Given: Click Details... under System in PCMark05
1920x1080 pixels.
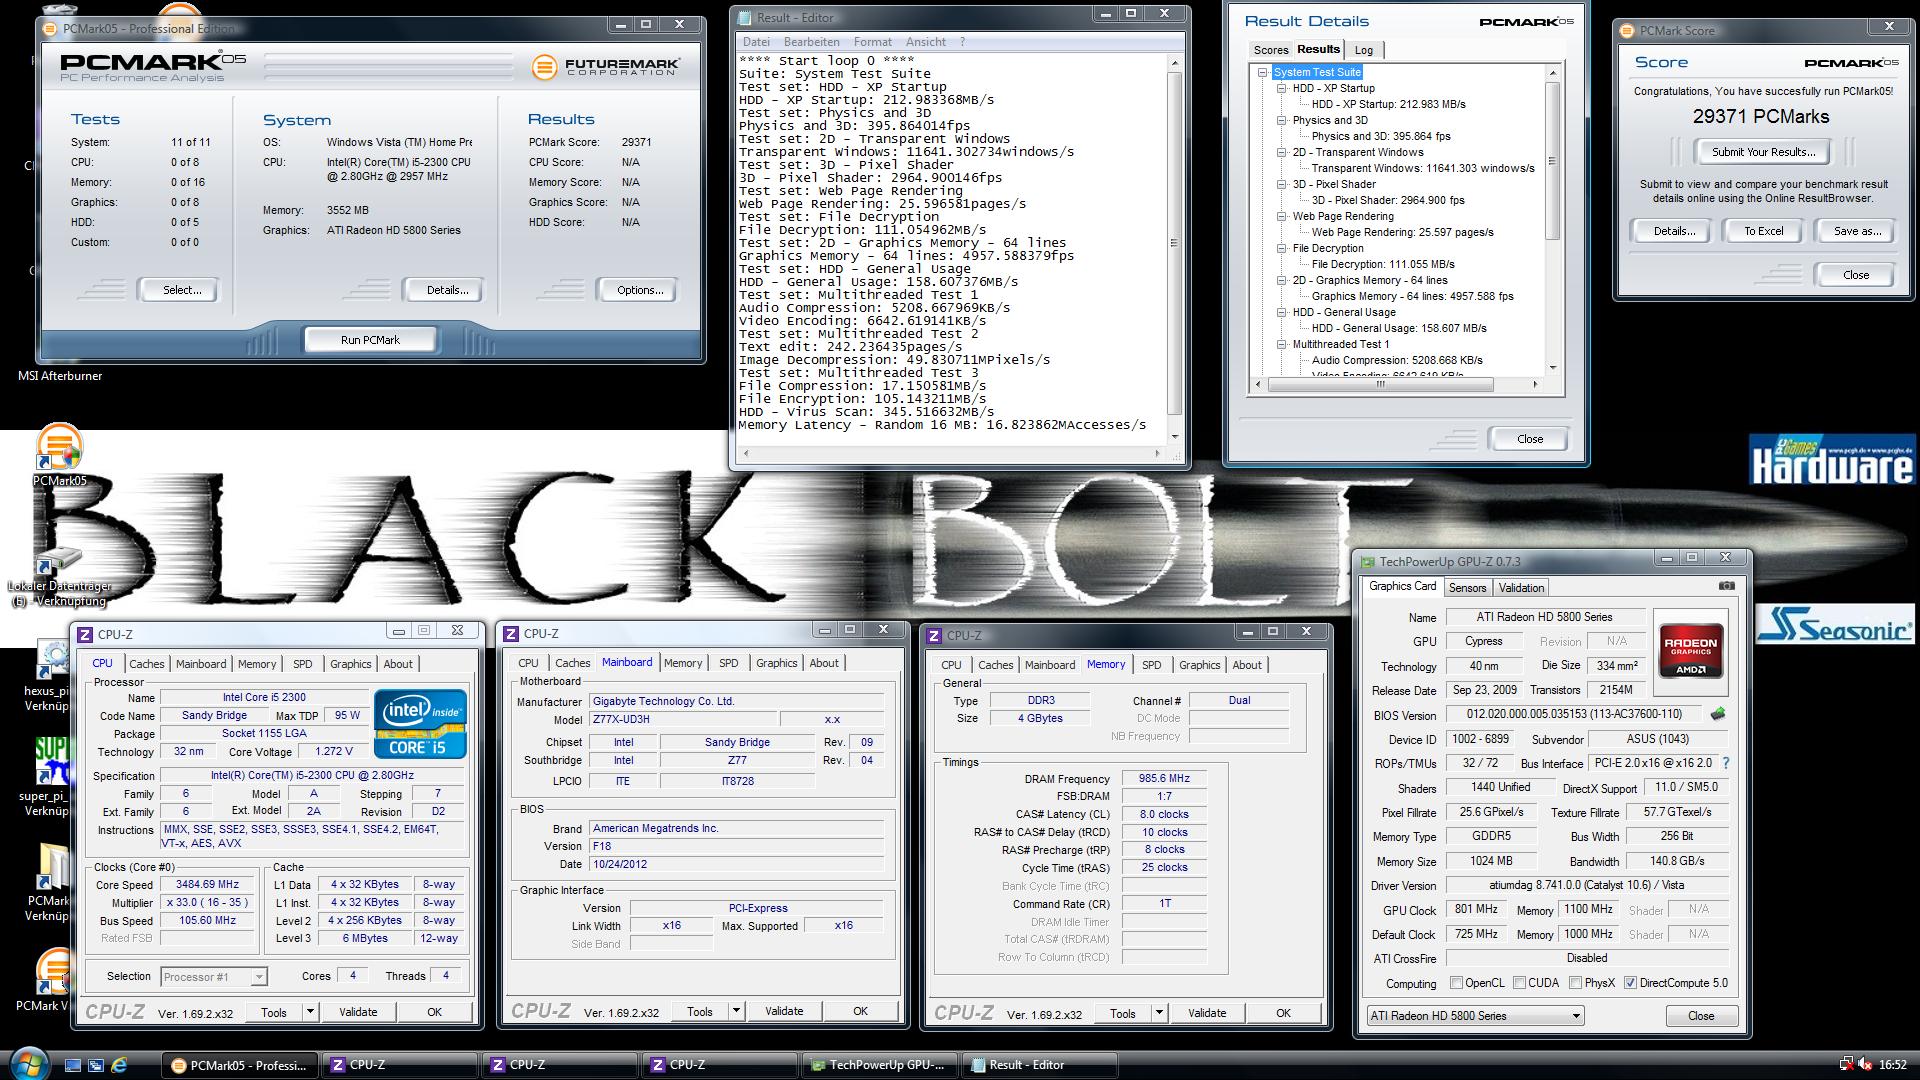Looking at the screenshot, I should click(447, 290).
